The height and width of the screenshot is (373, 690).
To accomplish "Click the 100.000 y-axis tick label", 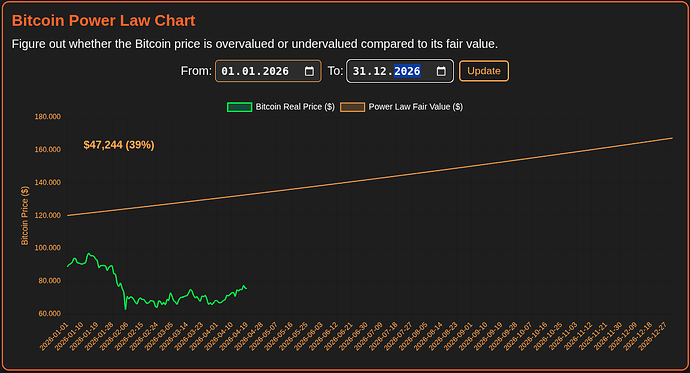I will pyautogui.click(x=48, y=248).
